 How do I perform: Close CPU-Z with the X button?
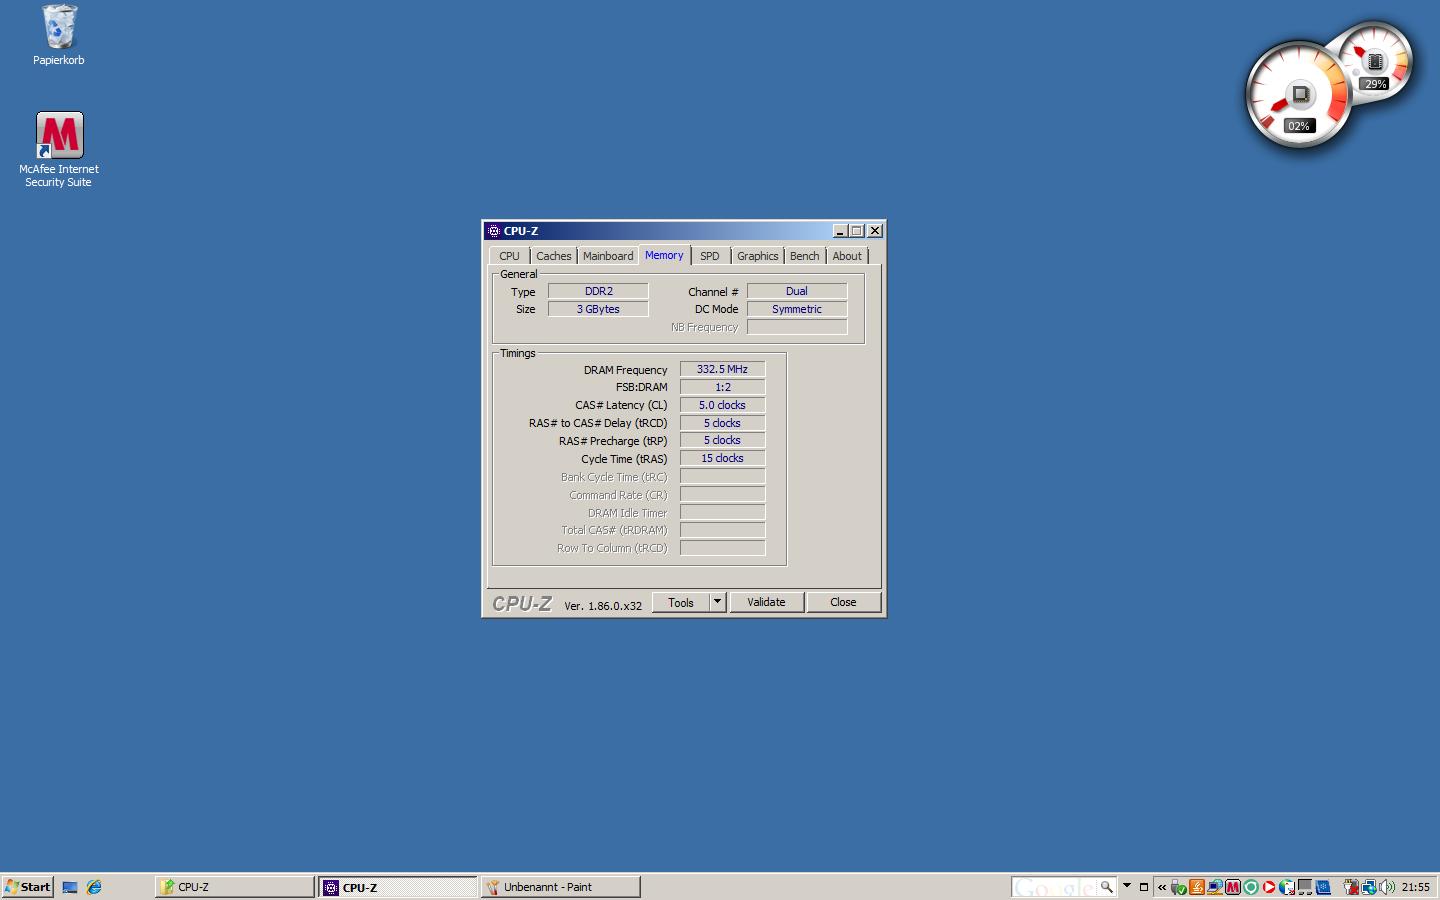[875, 231]
